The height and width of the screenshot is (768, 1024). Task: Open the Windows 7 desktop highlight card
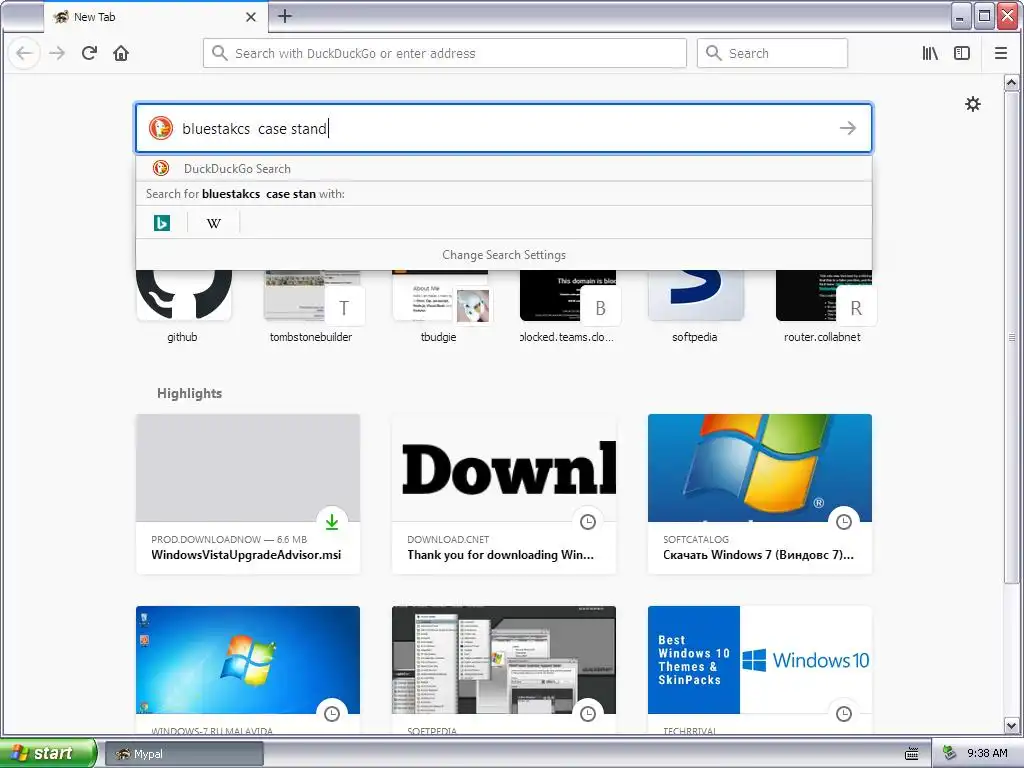tap(248, 669)
